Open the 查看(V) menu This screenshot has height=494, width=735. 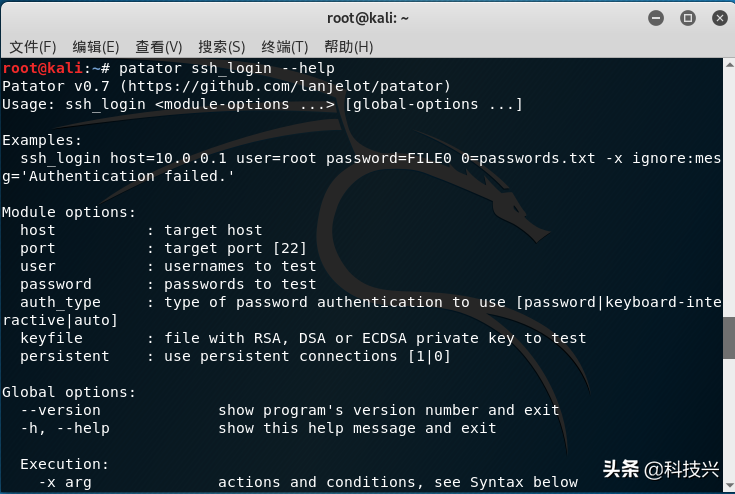158,47
